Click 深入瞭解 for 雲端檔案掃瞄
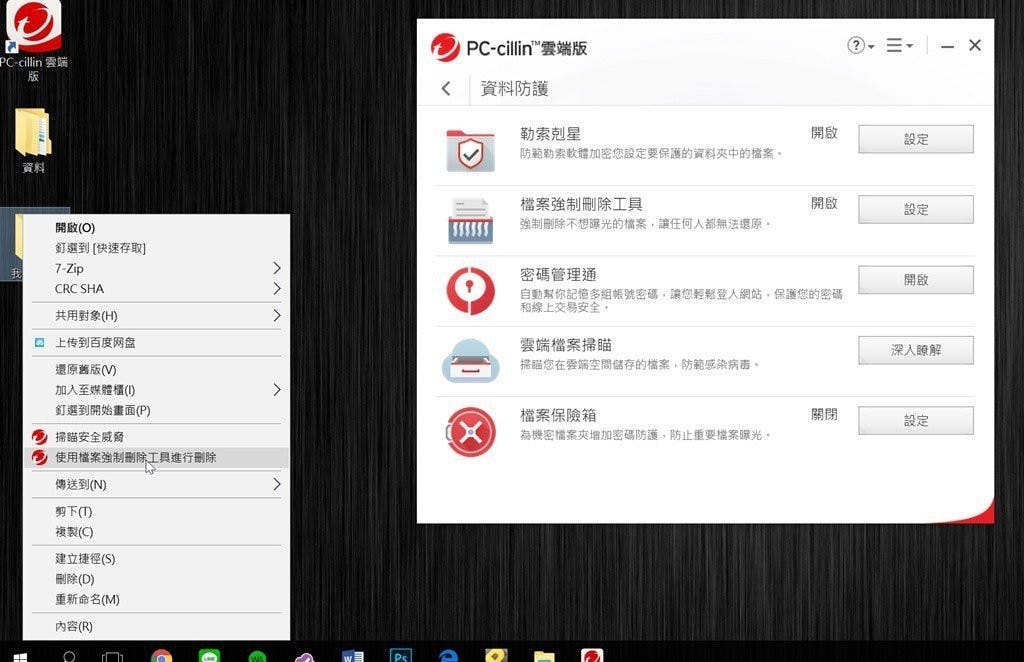 (x=915, y=350)
